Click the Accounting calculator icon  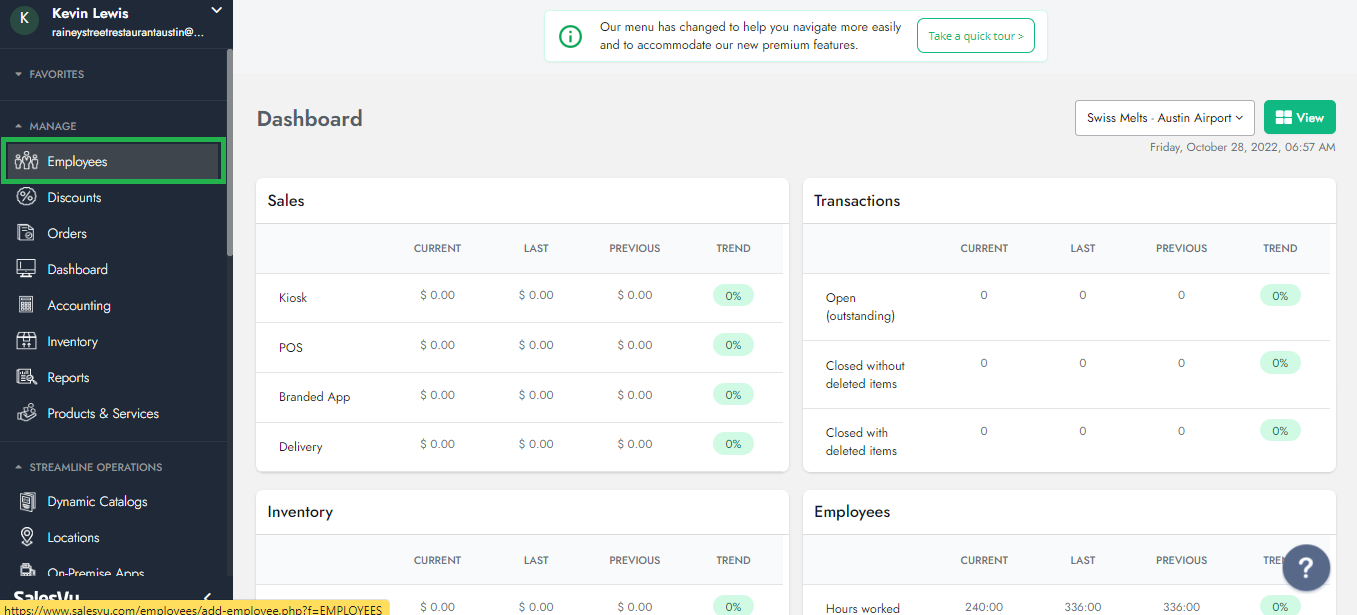(x=27, y=306)
